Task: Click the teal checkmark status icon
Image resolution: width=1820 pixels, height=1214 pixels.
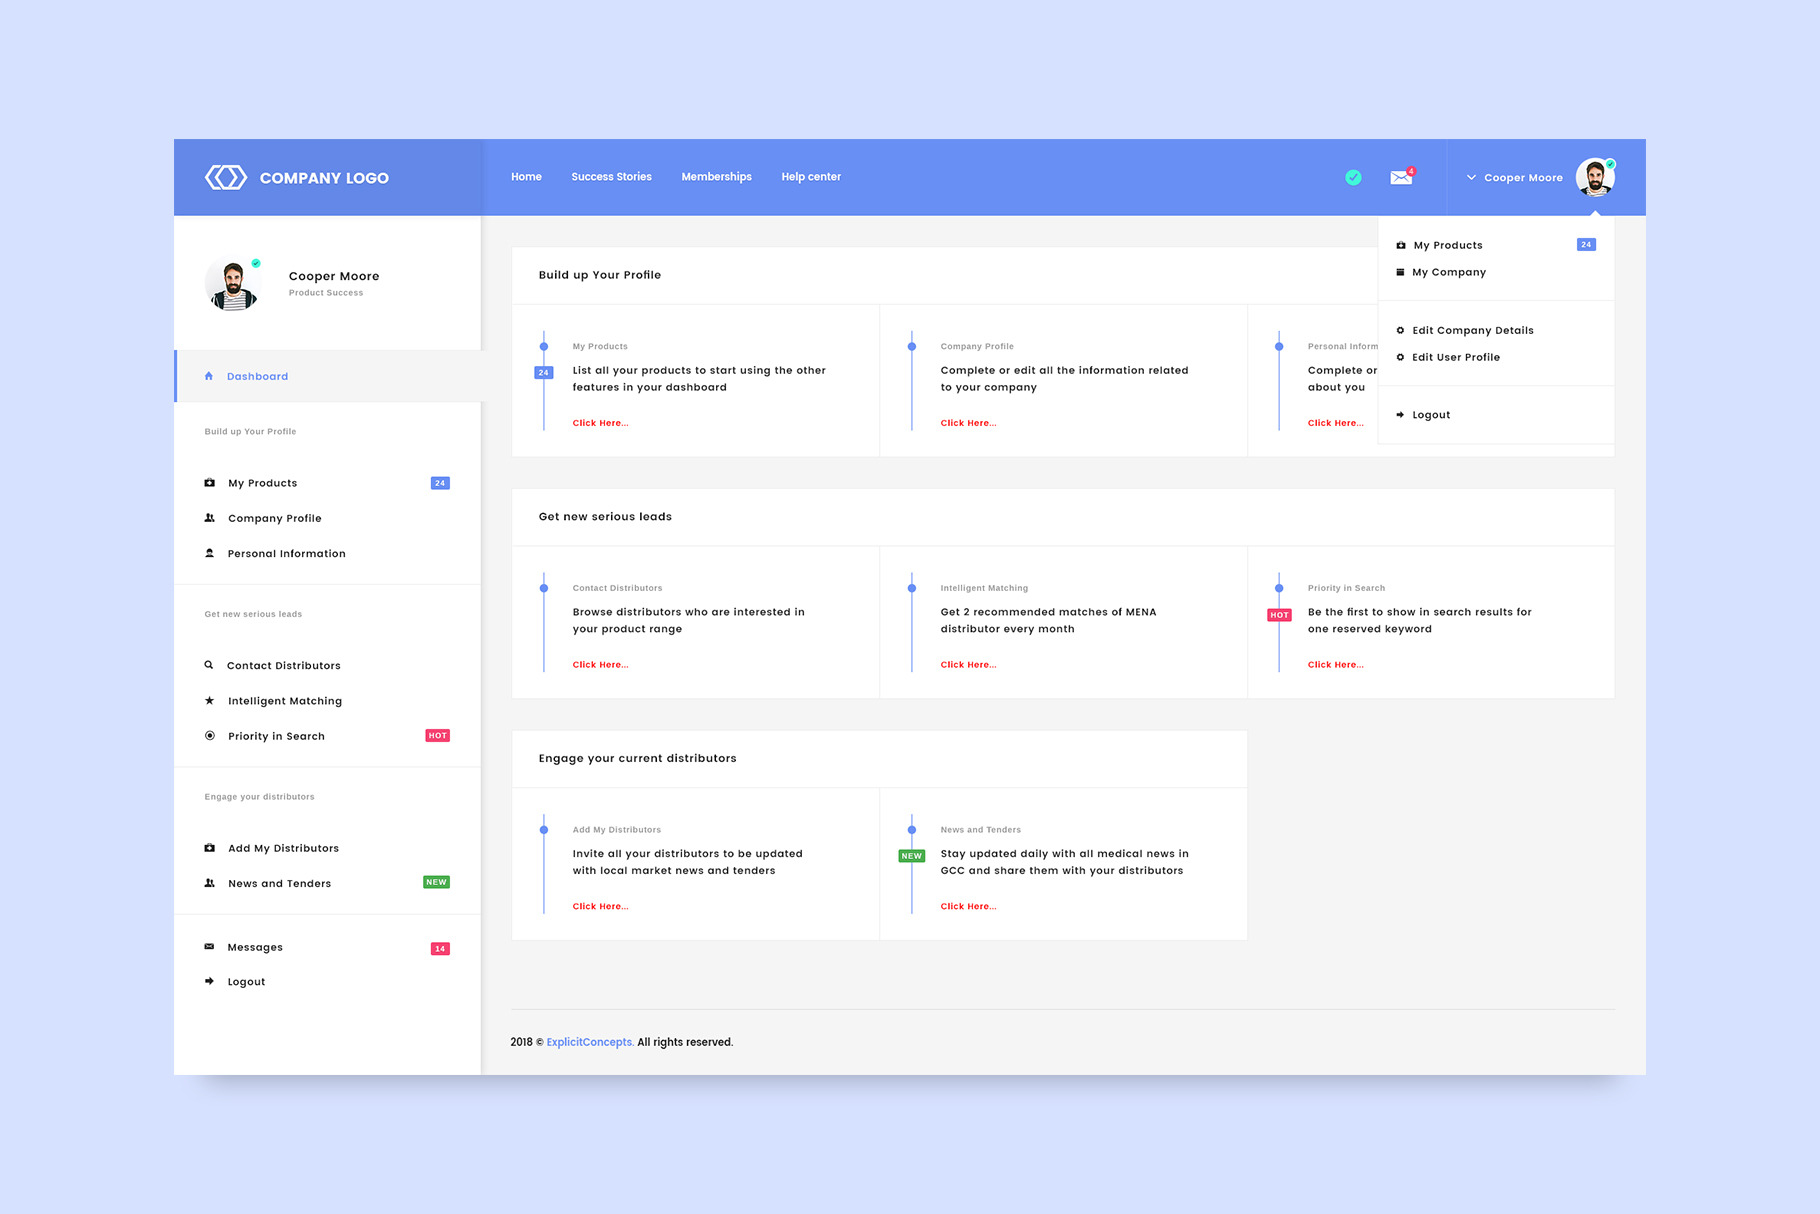Action: click(1353, 177)
